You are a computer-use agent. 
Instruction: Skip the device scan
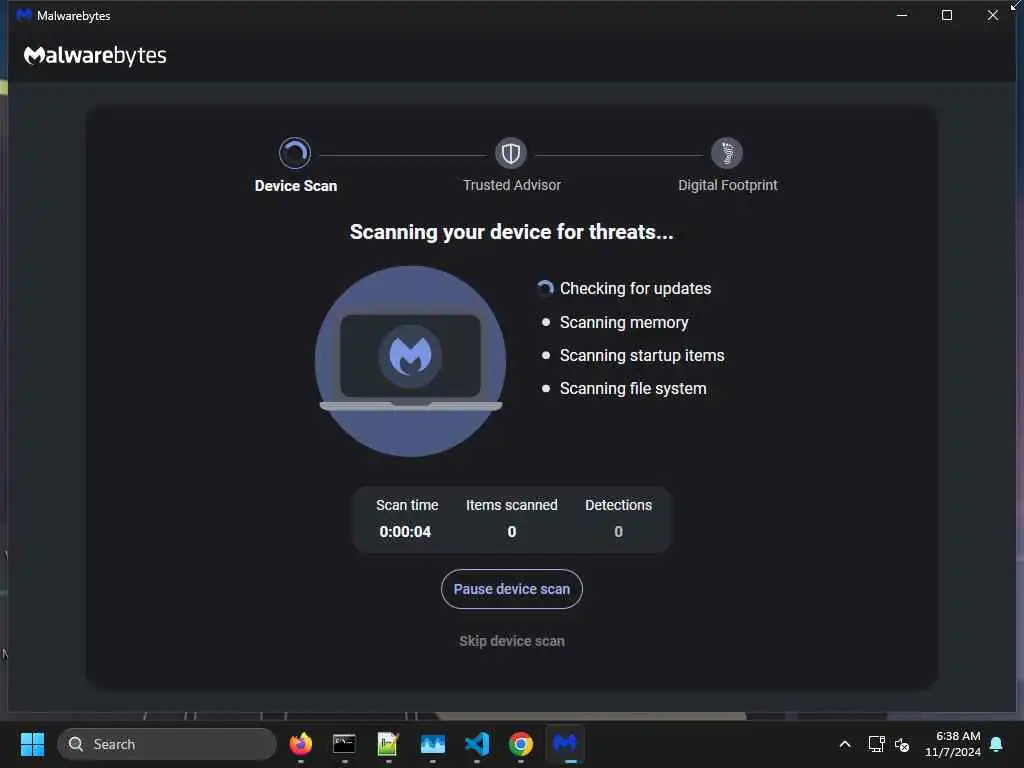point(511,641)
